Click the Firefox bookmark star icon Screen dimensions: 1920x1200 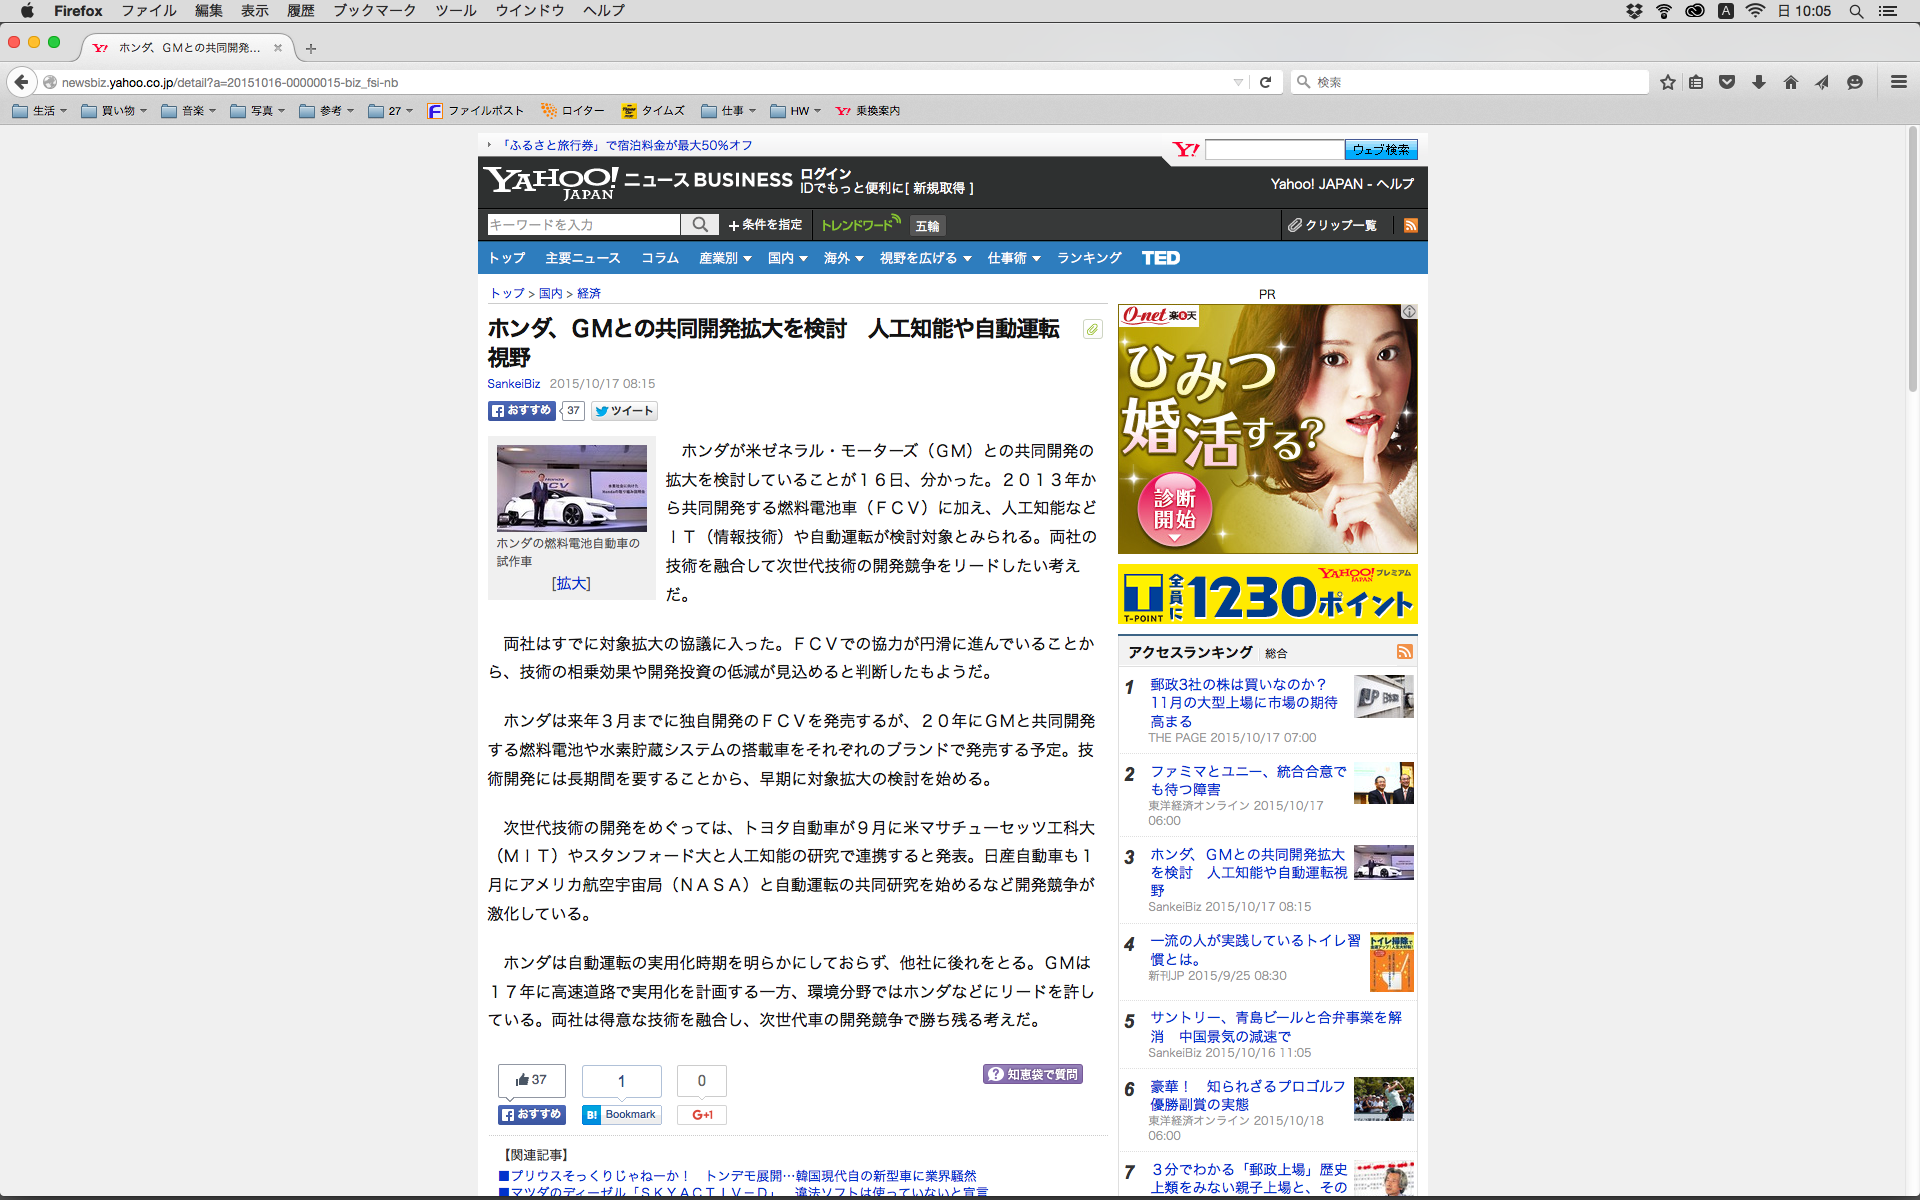[1667, 82]
